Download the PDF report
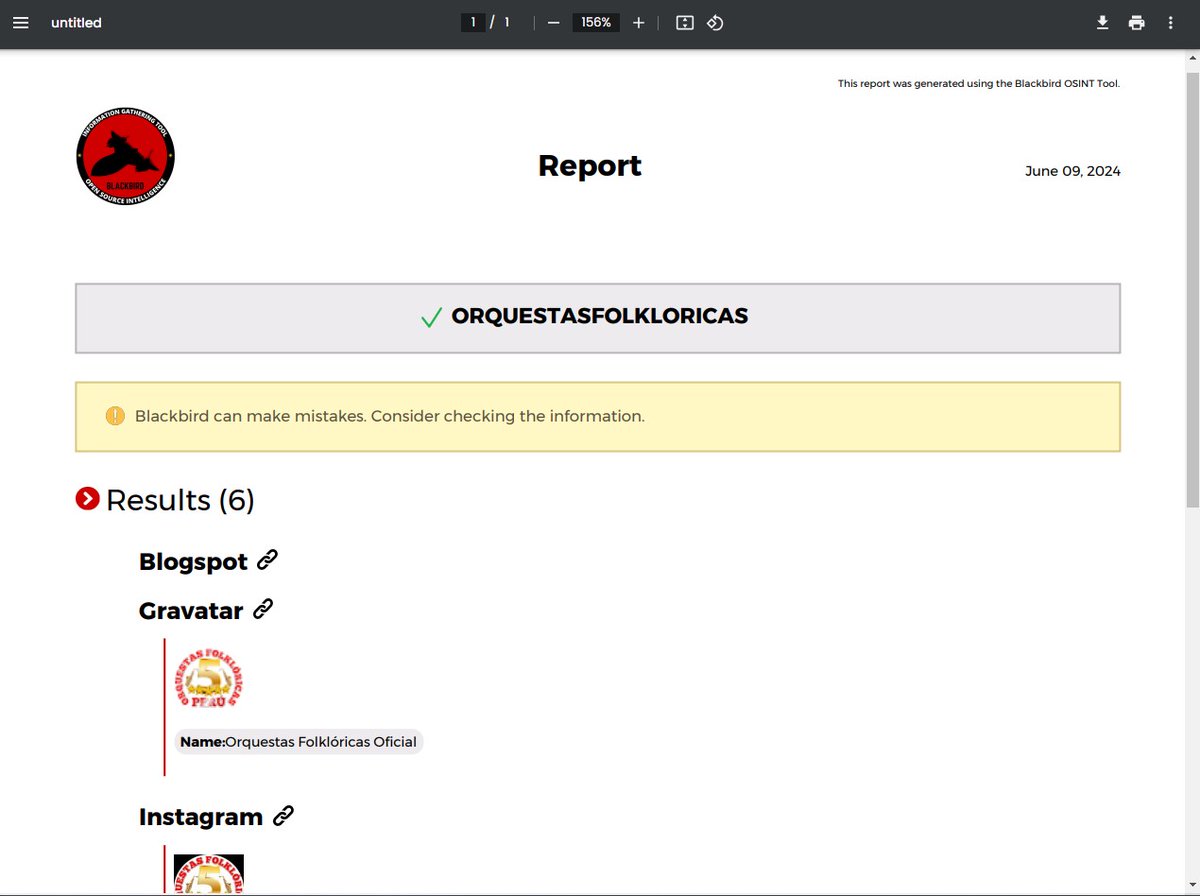 (1103, 22)
